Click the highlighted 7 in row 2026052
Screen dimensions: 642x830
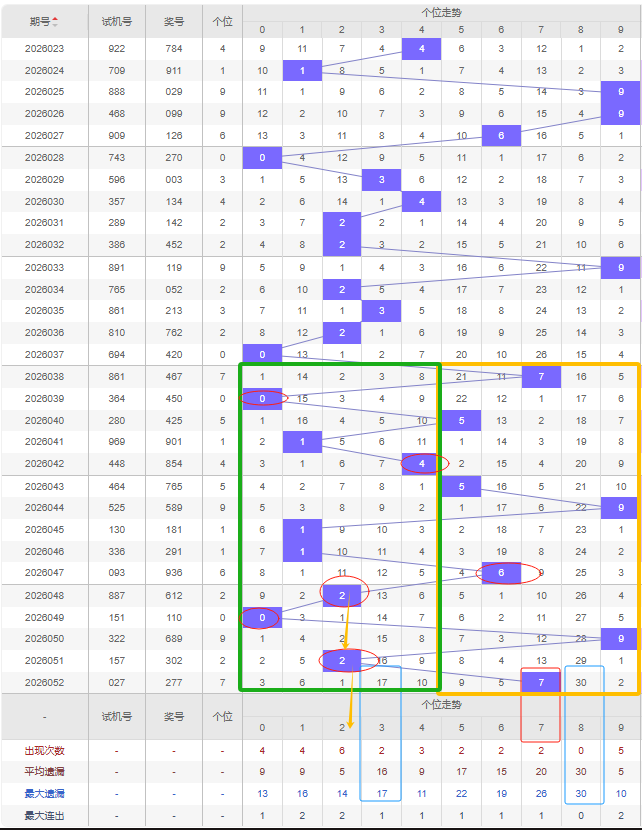(x=541, y=682)
